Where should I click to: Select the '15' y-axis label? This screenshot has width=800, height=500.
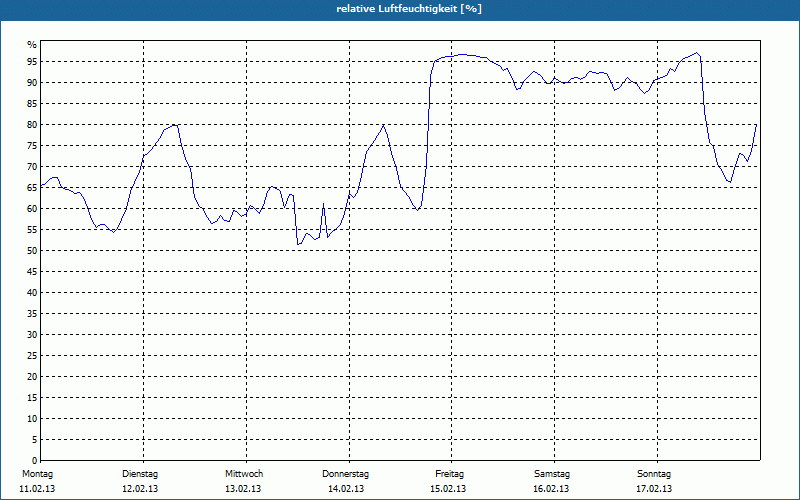pyautogui.click(x=32, y=397)
